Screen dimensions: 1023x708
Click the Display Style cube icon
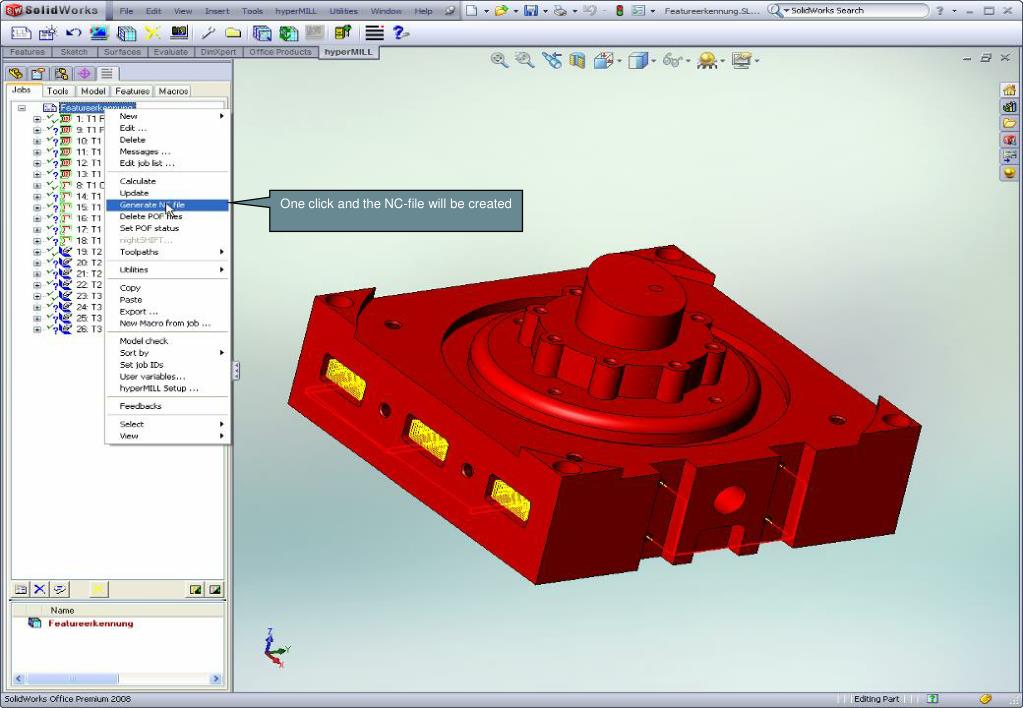click(636, 61)
